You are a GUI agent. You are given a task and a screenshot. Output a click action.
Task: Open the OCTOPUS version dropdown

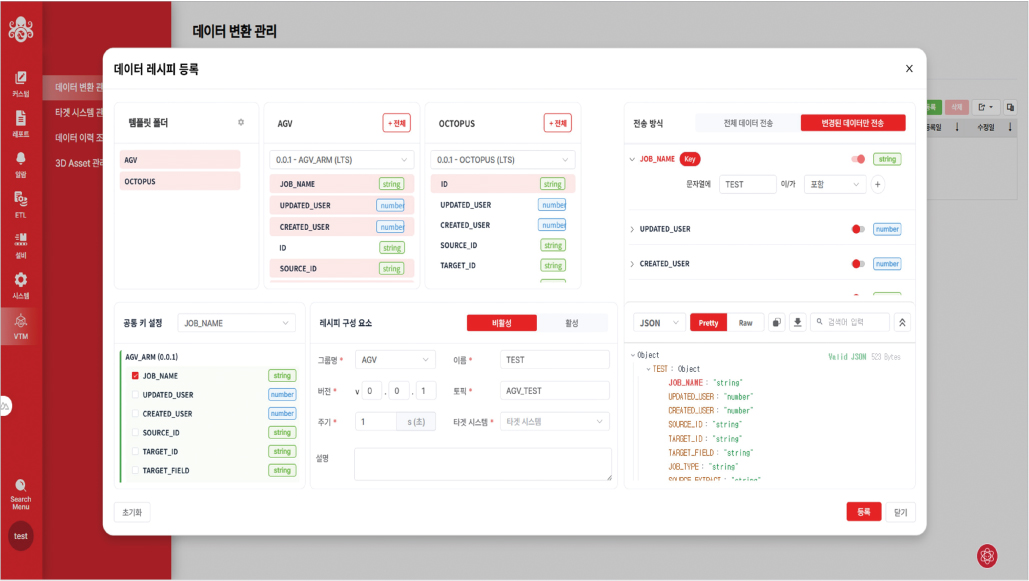point(503,160)
